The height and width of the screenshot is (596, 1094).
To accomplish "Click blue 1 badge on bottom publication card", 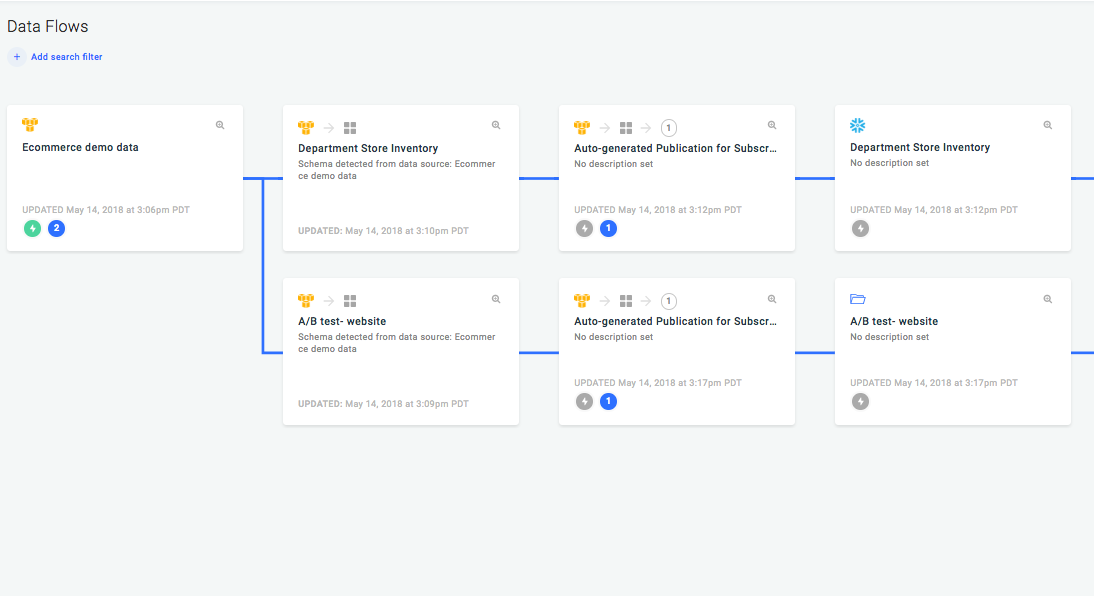I will point(608,401).
